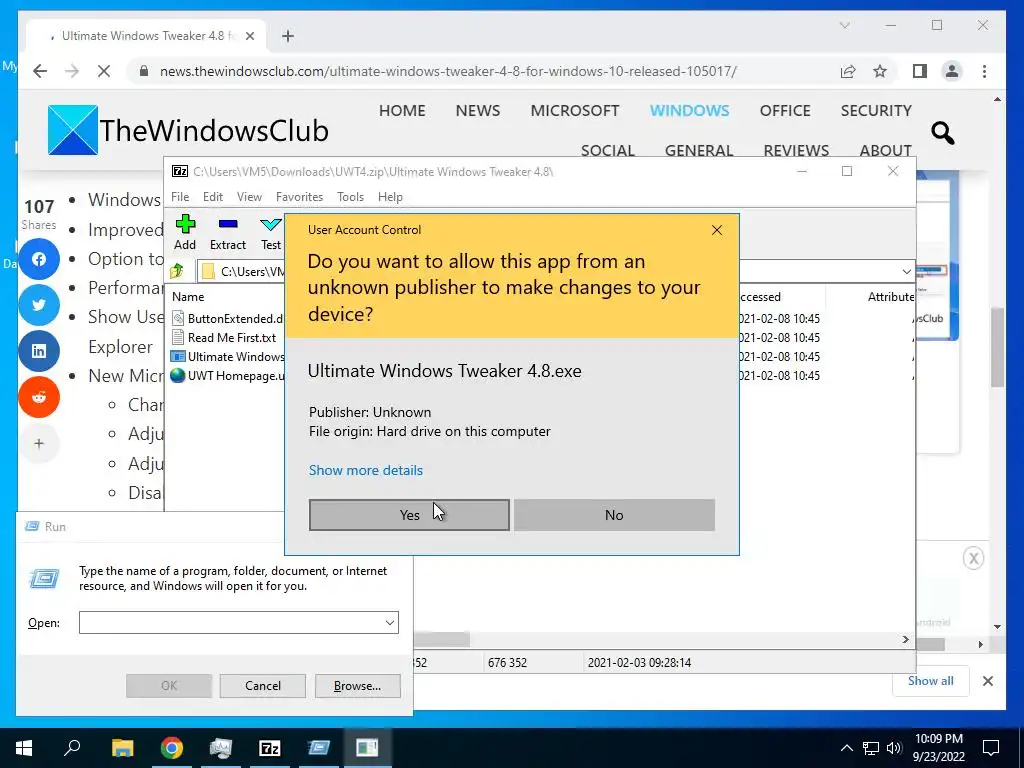The width and height of the screenshot is (1024, 768).
Task: Share on Reddit icon
Action: tap(39, 397)
